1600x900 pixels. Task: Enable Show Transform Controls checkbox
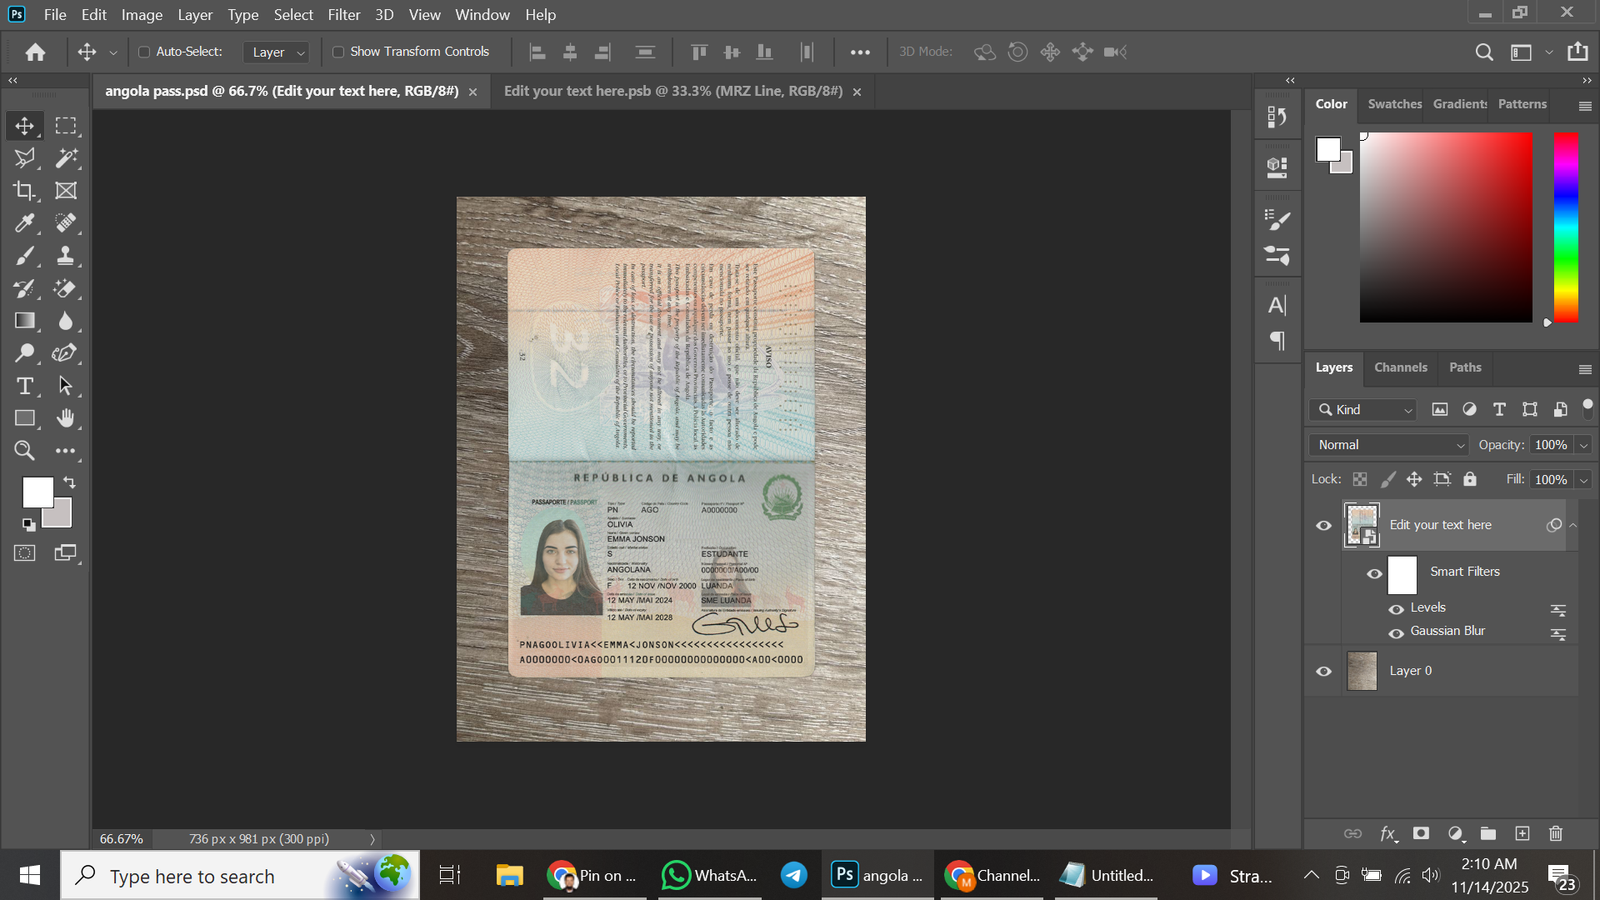(338, 52)
